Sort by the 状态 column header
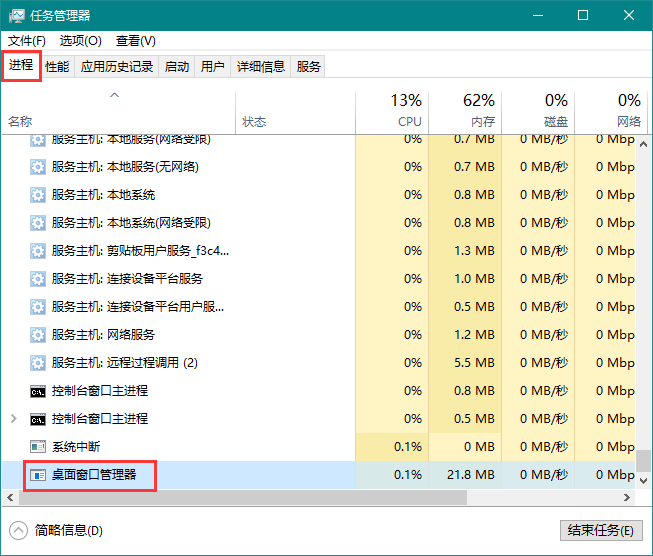 coord(295,112)
